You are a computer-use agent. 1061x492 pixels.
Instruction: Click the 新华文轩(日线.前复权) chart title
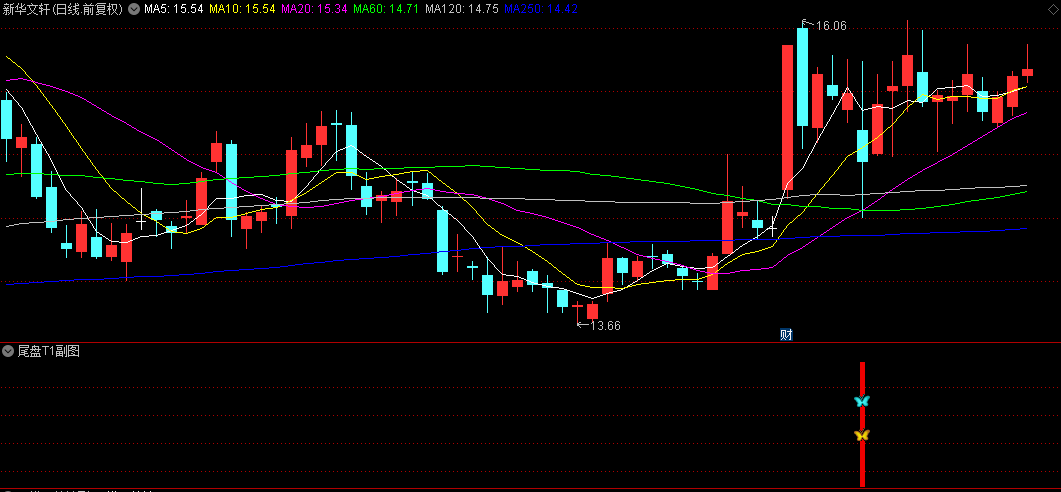(x=64, y=9)
